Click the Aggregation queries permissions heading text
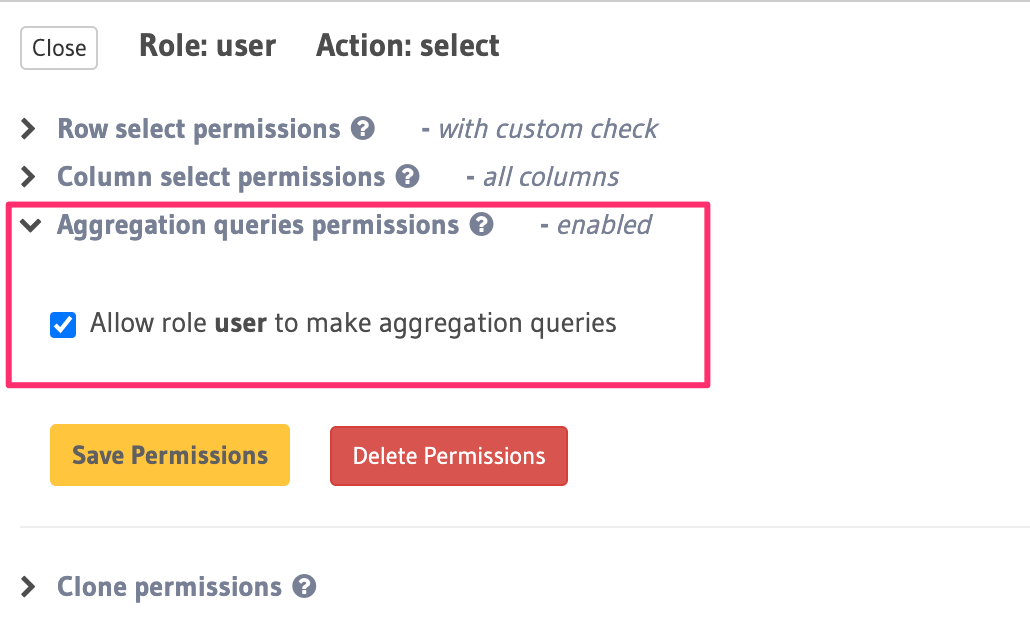The width and height of the screenshot is (1030, 622). (258, 225)
